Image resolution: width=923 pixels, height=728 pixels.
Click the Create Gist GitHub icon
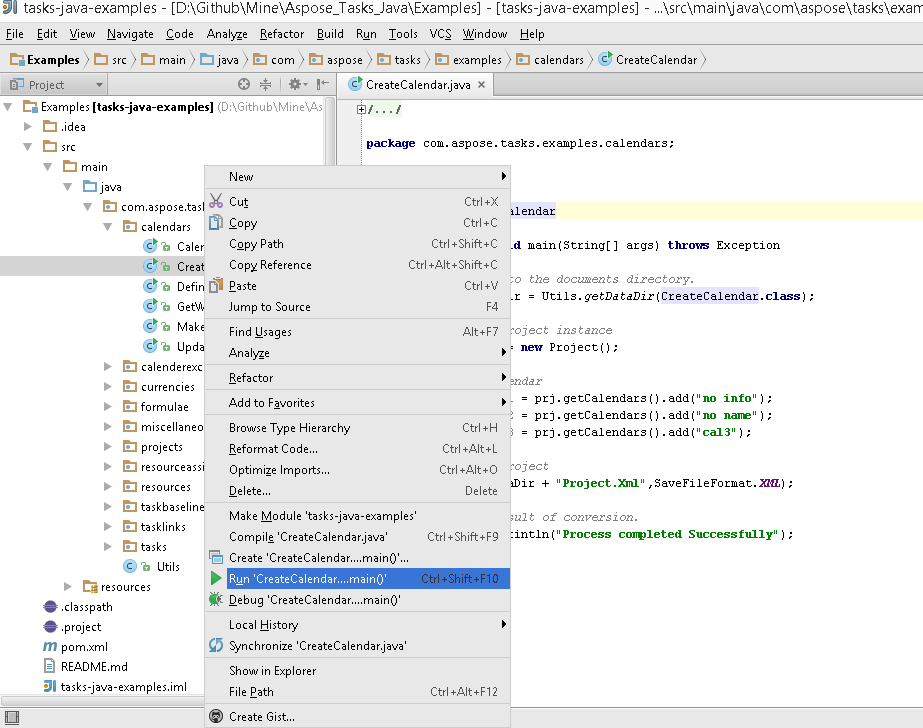216,717
